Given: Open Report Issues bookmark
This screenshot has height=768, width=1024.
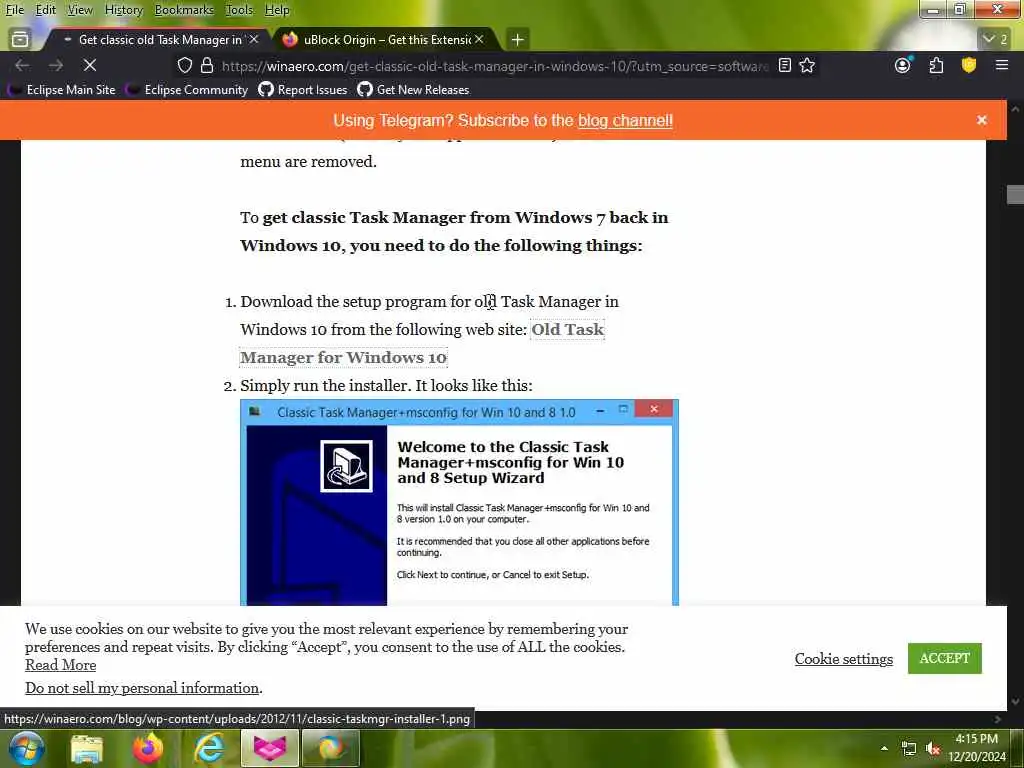Looking at the screenshot, I should click(x=303, y=90).
